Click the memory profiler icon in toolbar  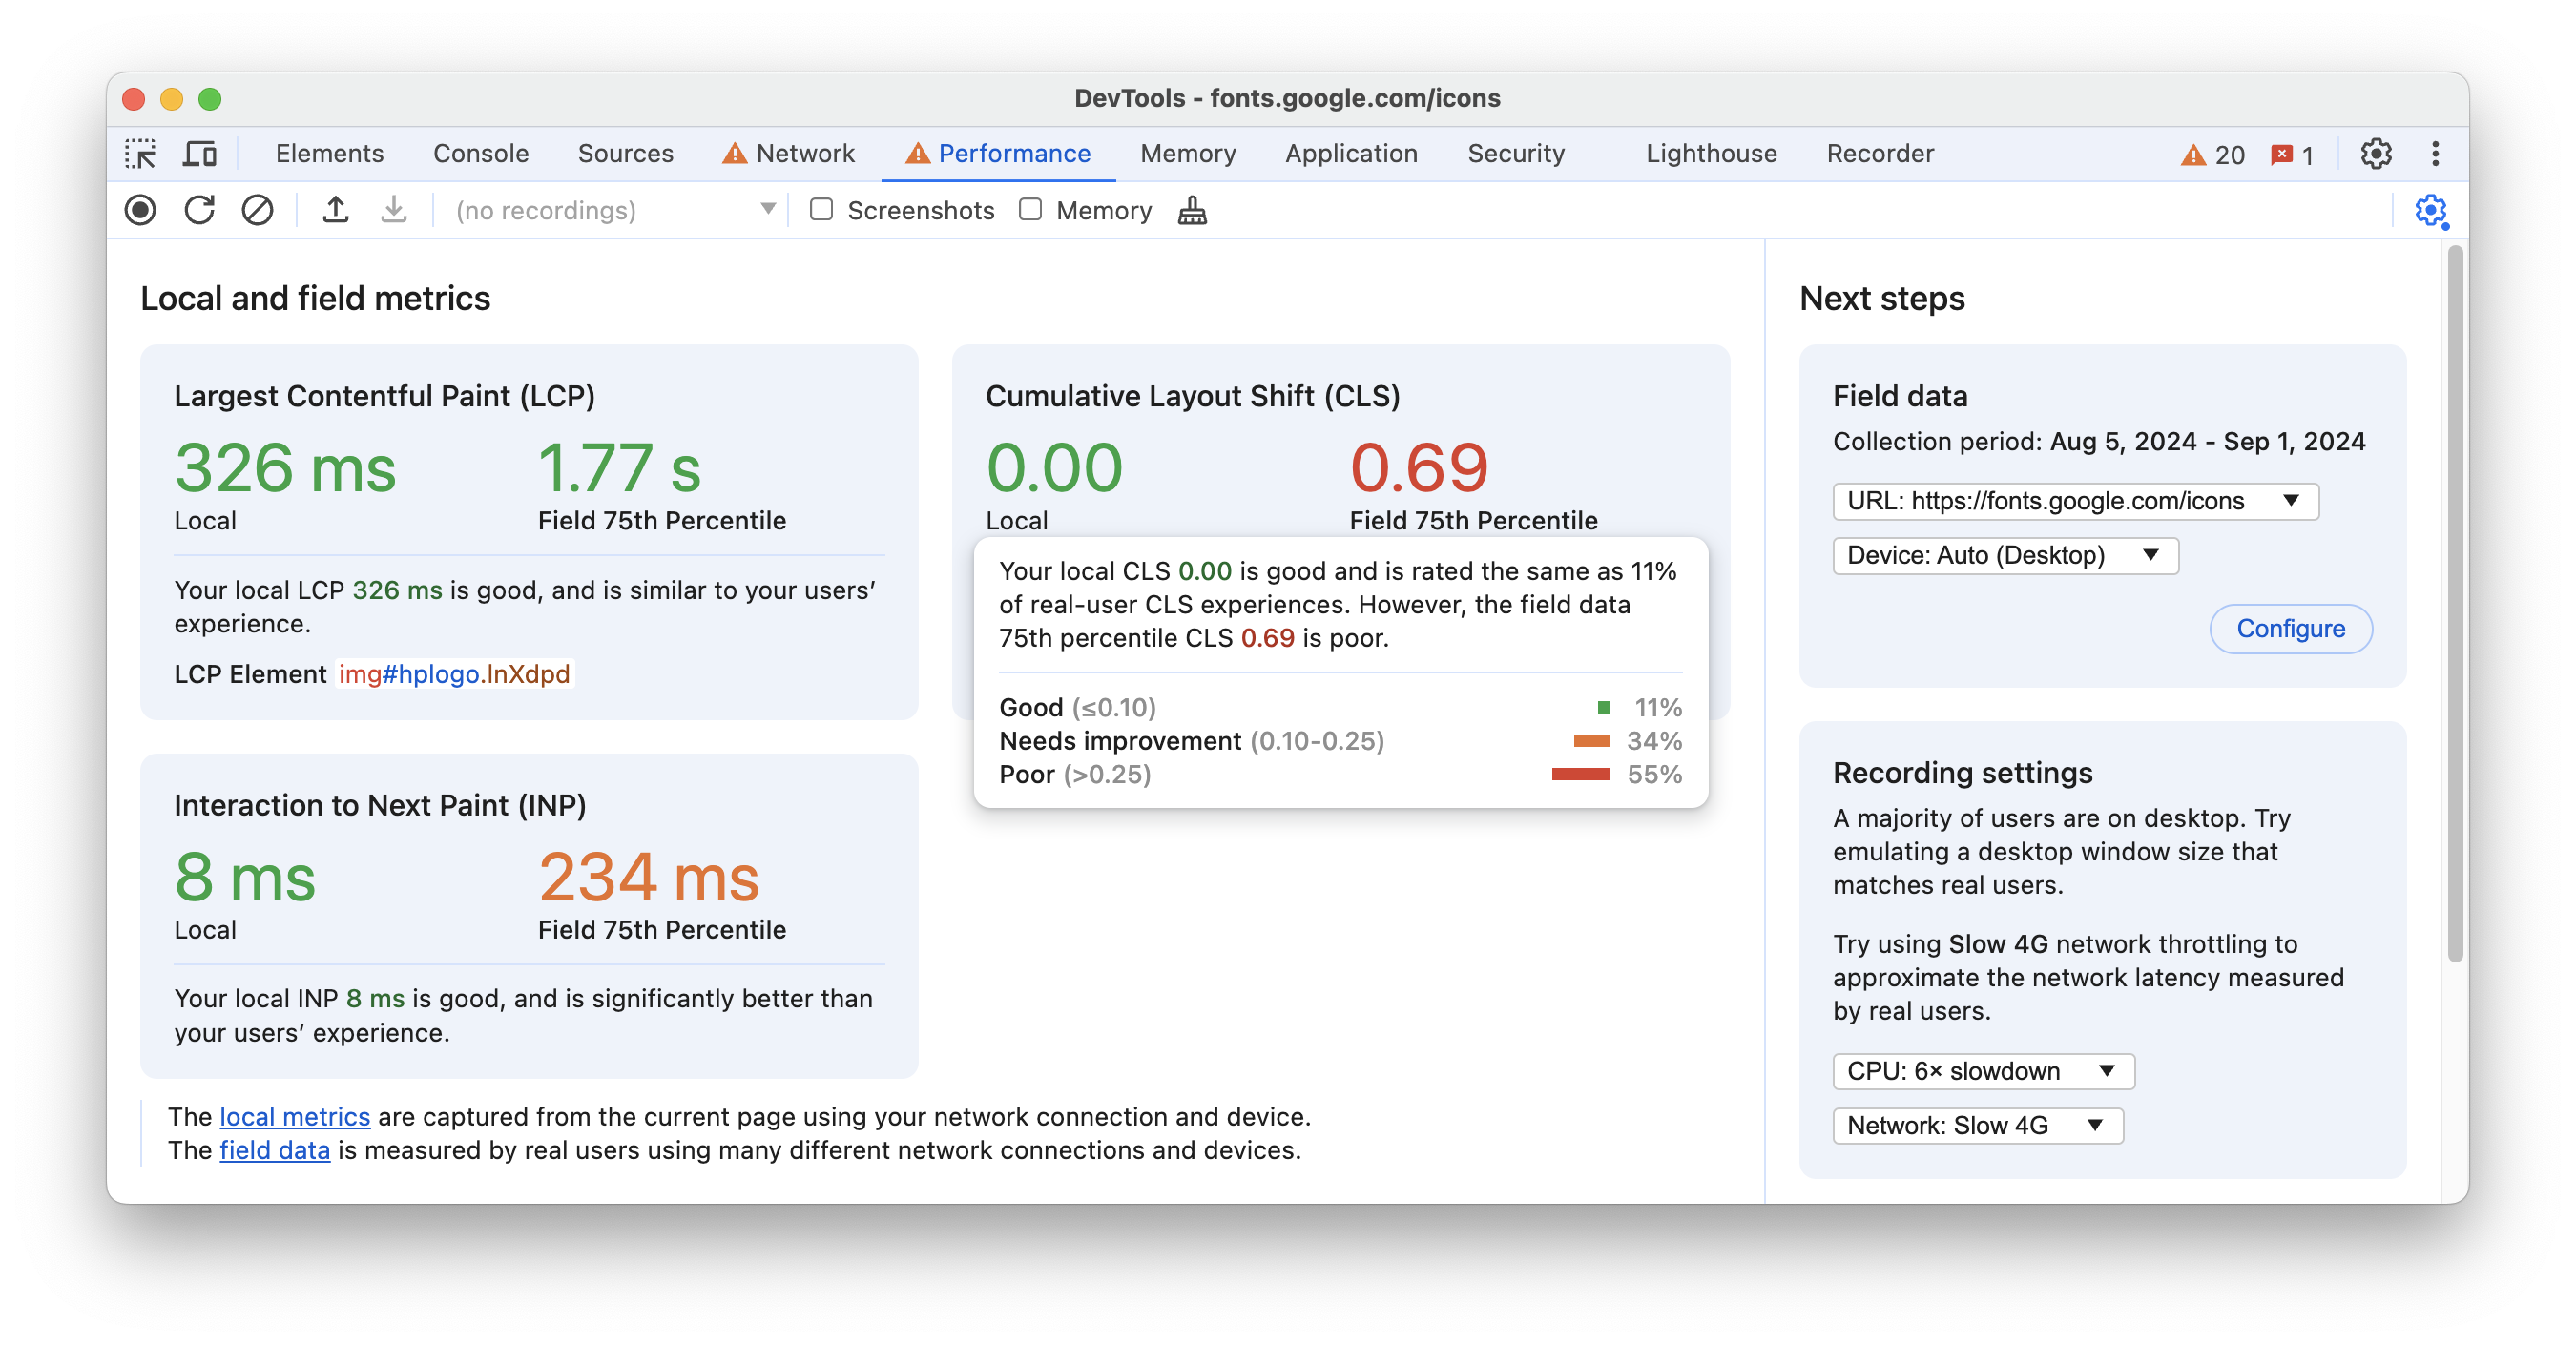pyautogui.click(x=1193, y=210)
